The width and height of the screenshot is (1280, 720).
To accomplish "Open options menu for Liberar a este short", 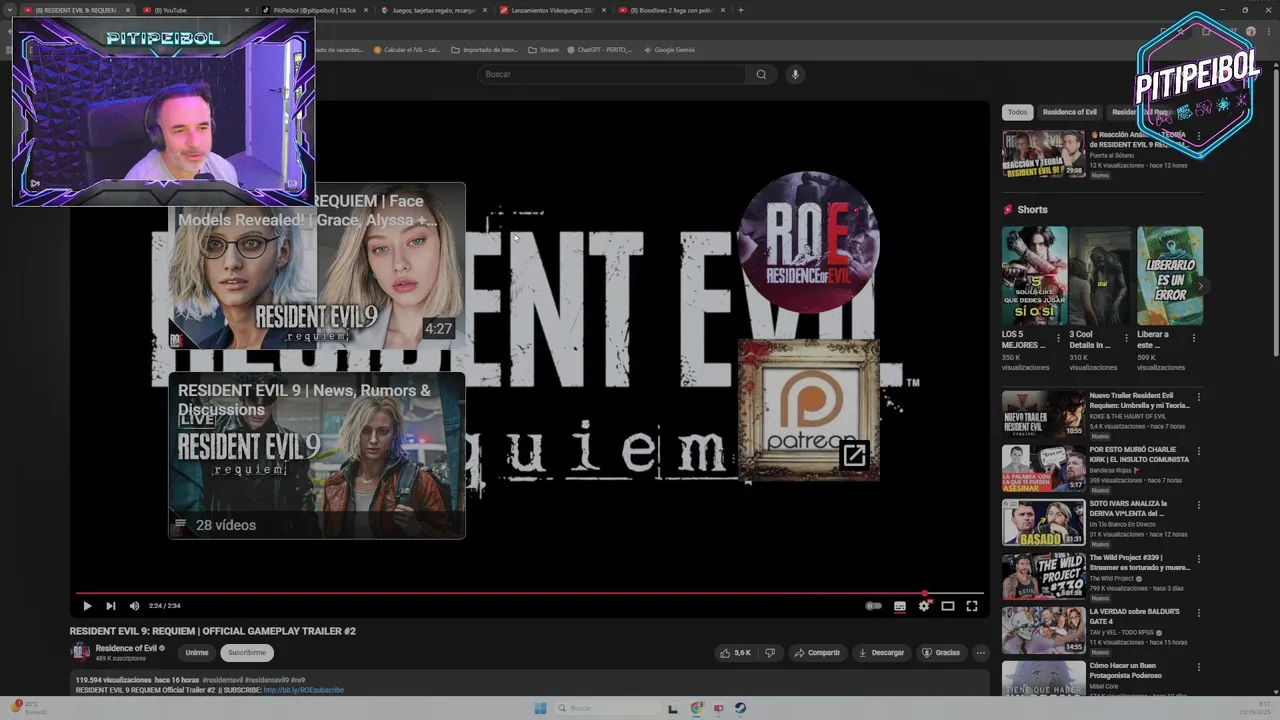I will pyautogui.click(x=1194, y=338).
